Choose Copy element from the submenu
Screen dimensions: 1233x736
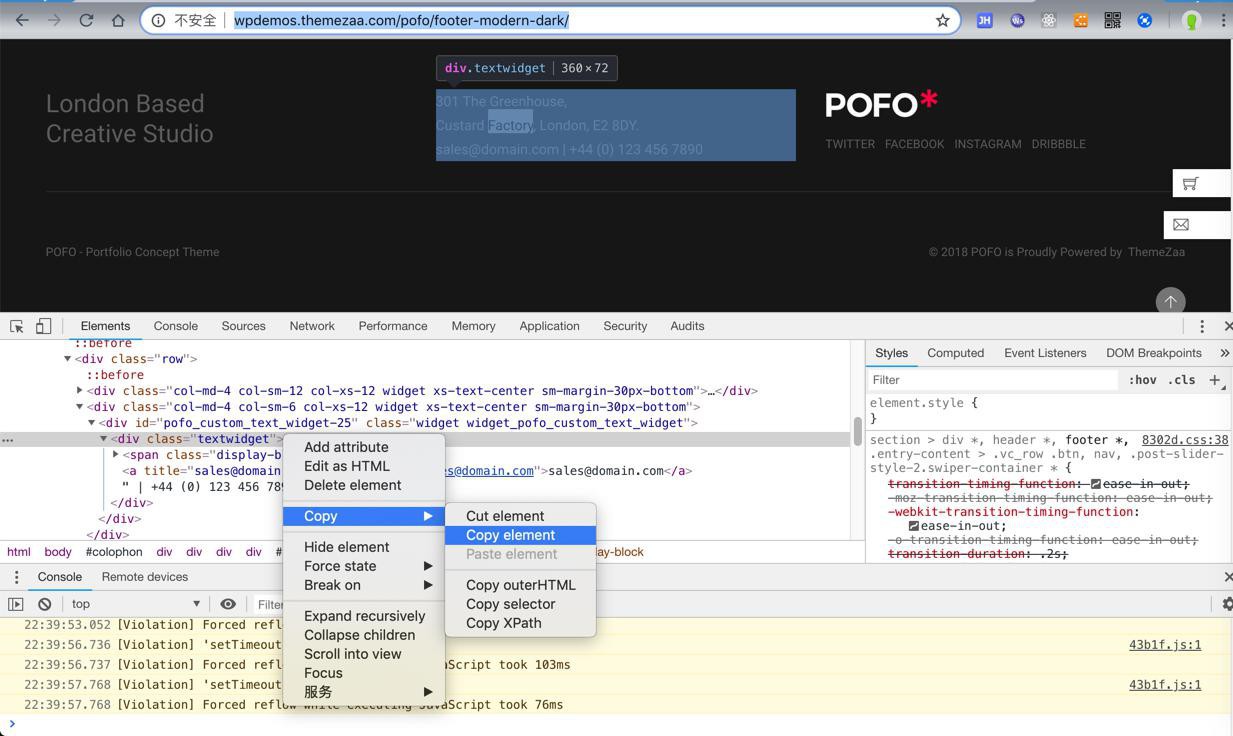[520, 535]
